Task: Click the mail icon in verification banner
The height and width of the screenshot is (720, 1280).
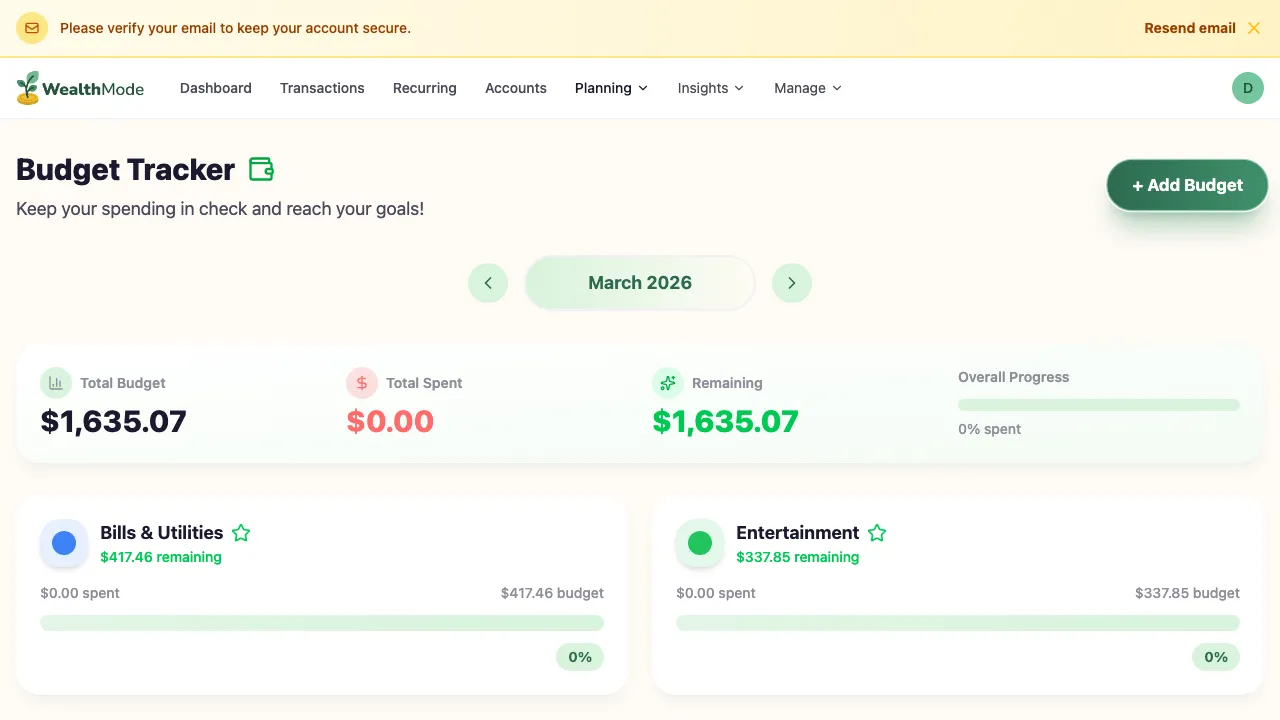Action: point(32,28)
